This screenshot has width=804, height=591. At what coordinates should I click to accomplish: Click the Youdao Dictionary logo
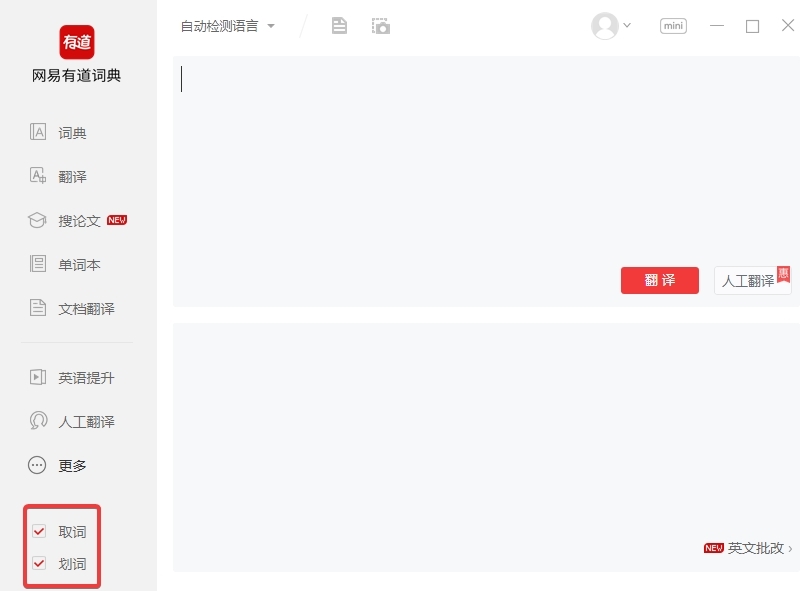click(x=75, y=44)
